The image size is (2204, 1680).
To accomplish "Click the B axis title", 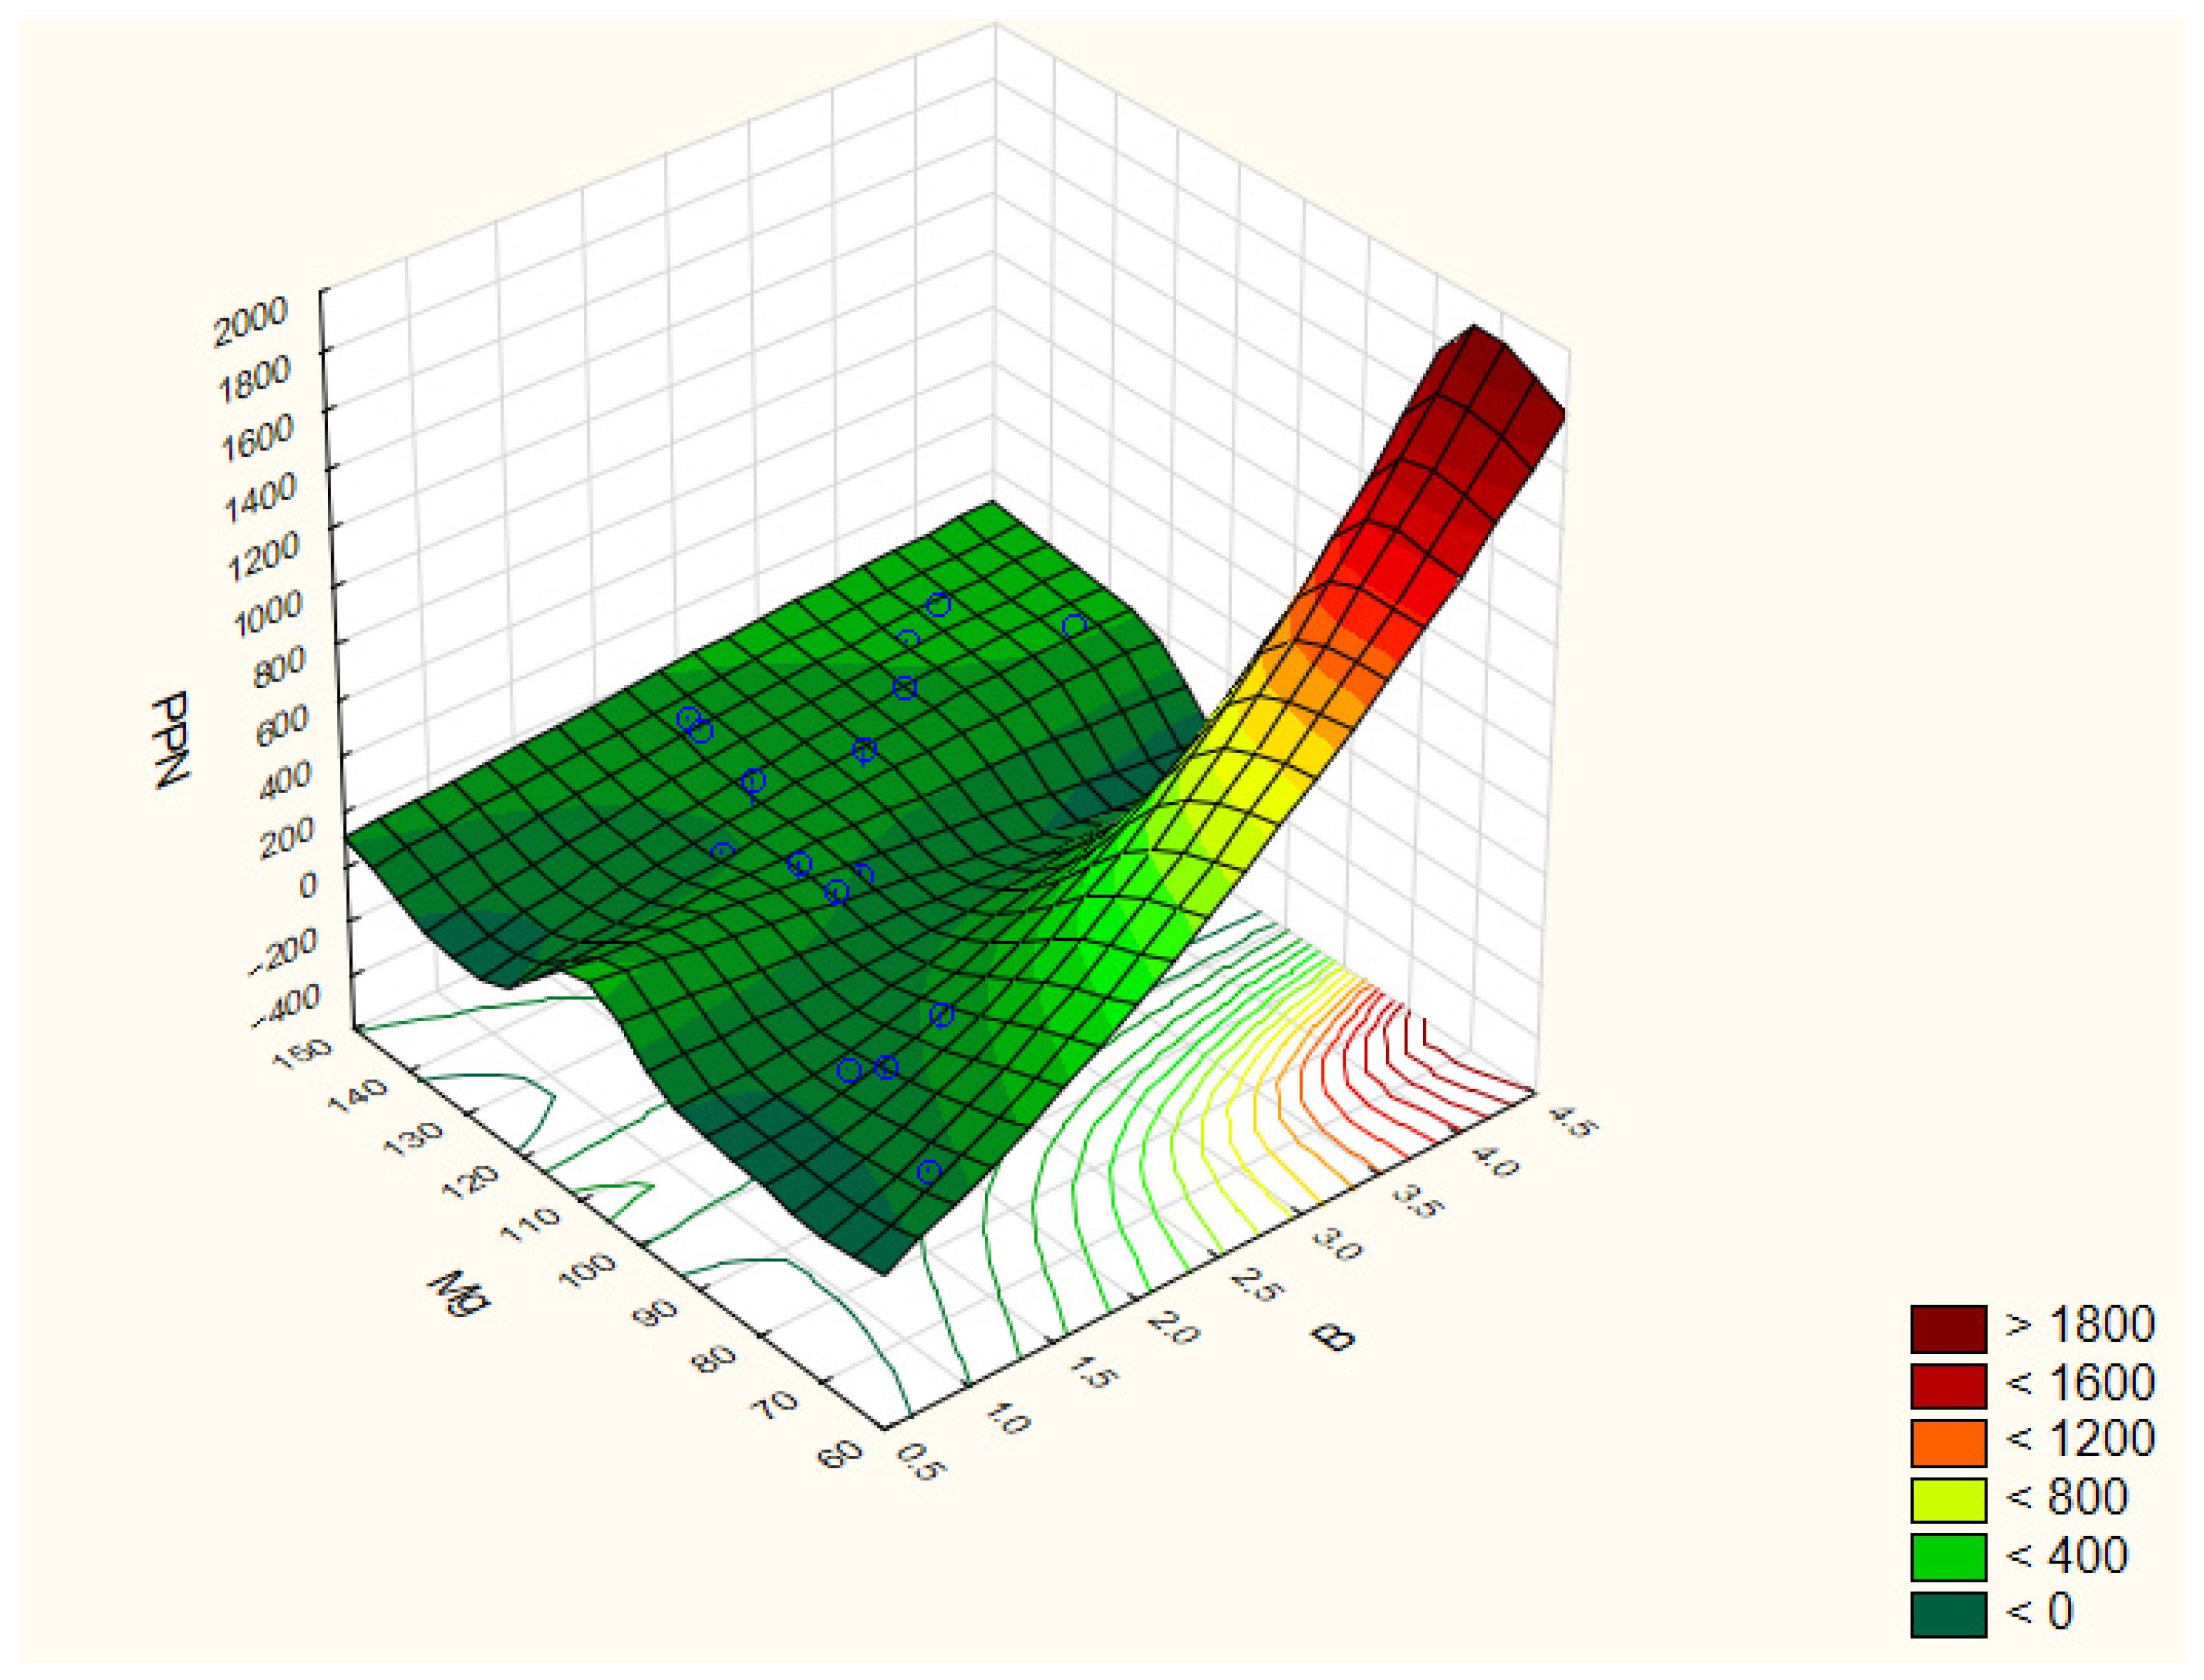I will [1332, 1337].
